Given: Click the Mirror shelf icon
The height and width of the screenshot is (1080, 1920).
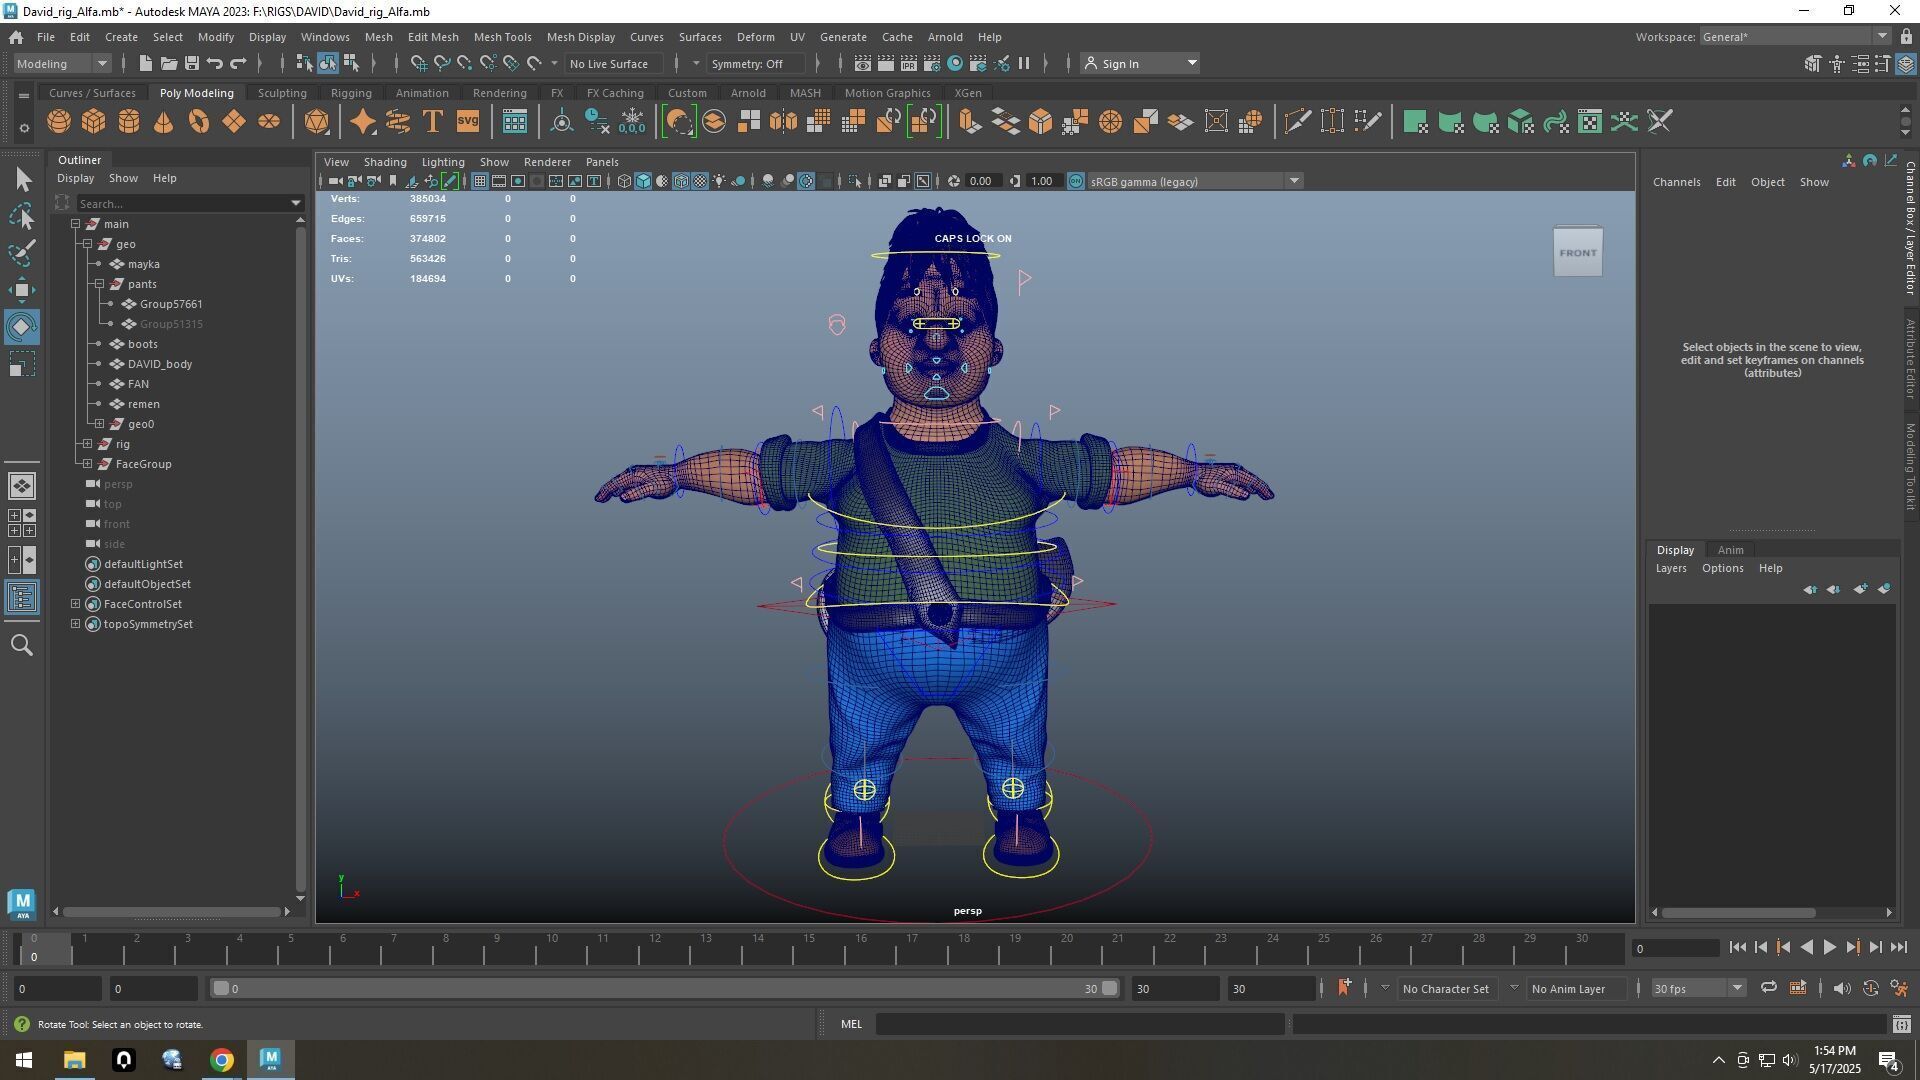Looking at the screenshot, I should point(784,122).
